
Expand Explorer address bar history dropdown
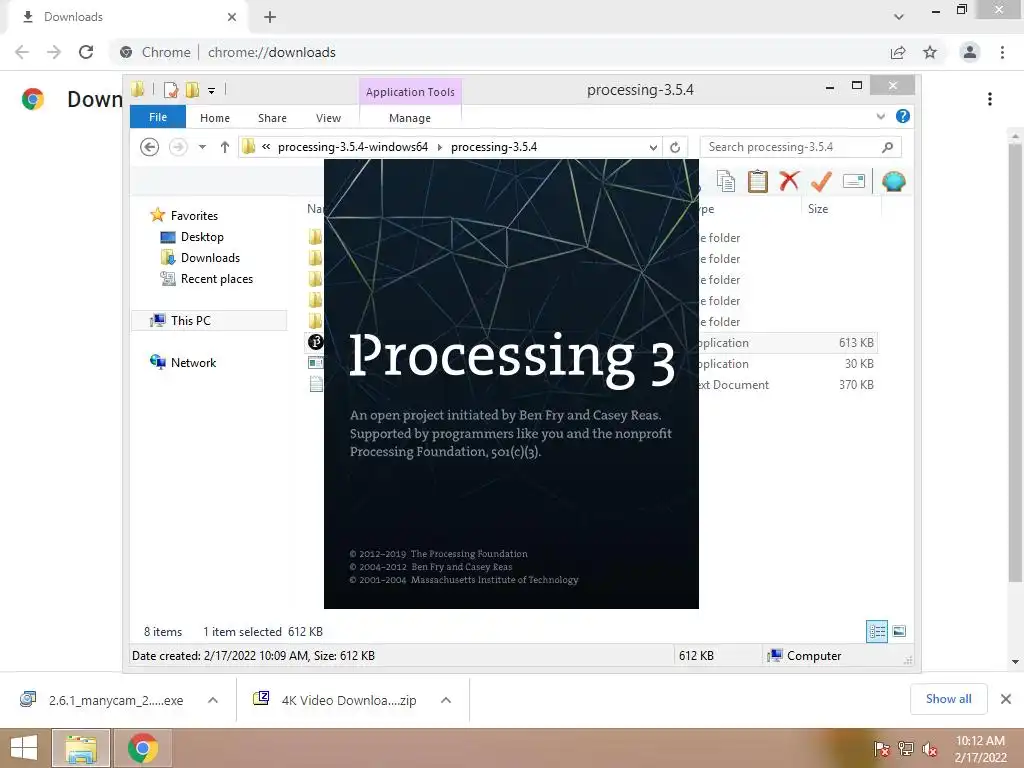653,148
